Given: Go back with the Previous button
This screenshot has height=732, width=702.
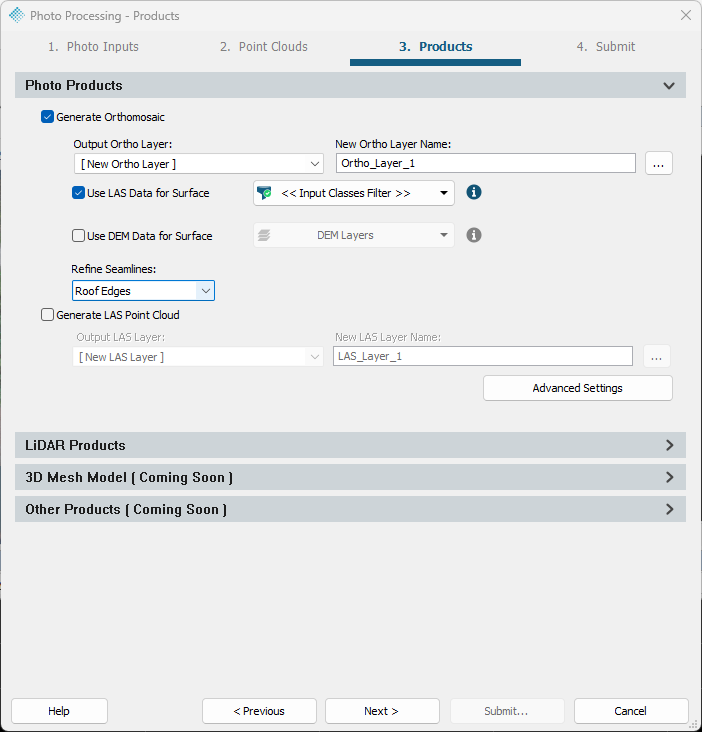Looking at the screenshot, I should [259, 711].
